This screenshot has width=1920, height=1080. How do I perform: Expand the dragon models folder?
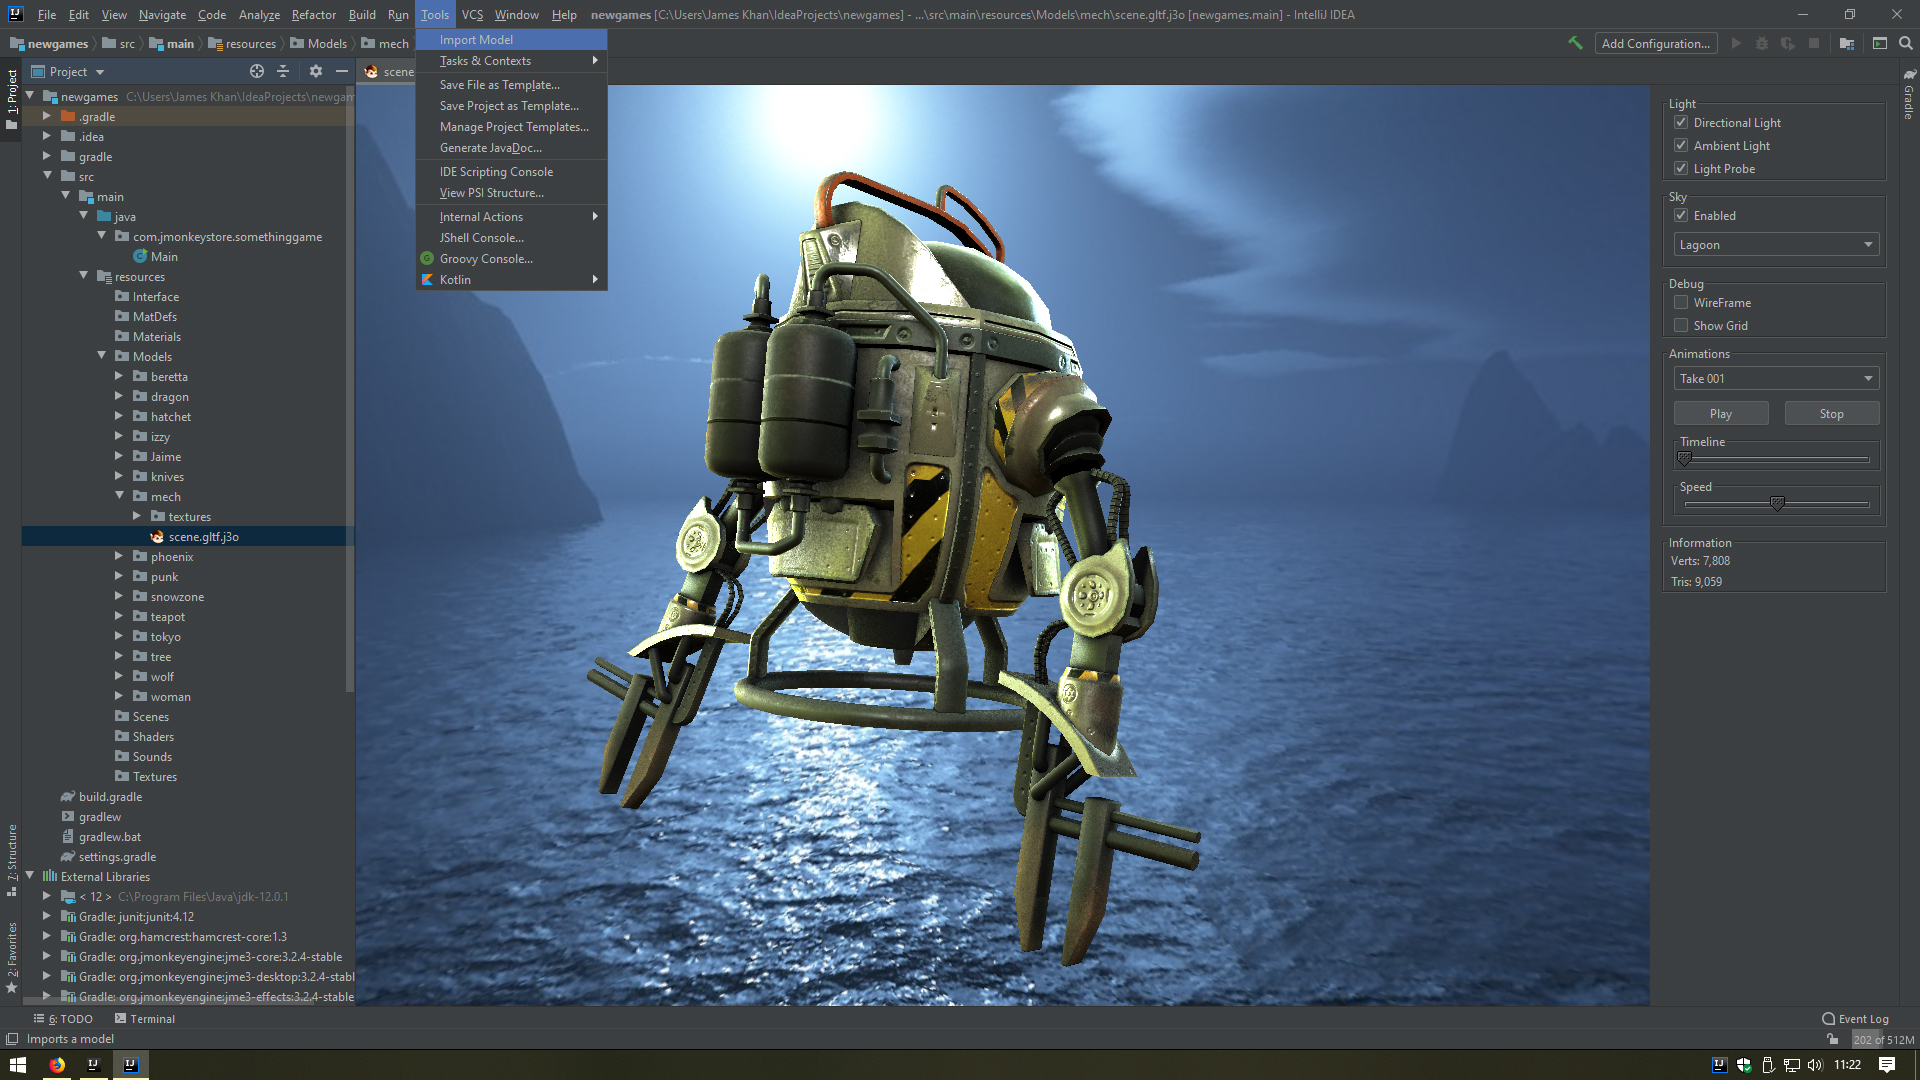click(x=119, y=397)
